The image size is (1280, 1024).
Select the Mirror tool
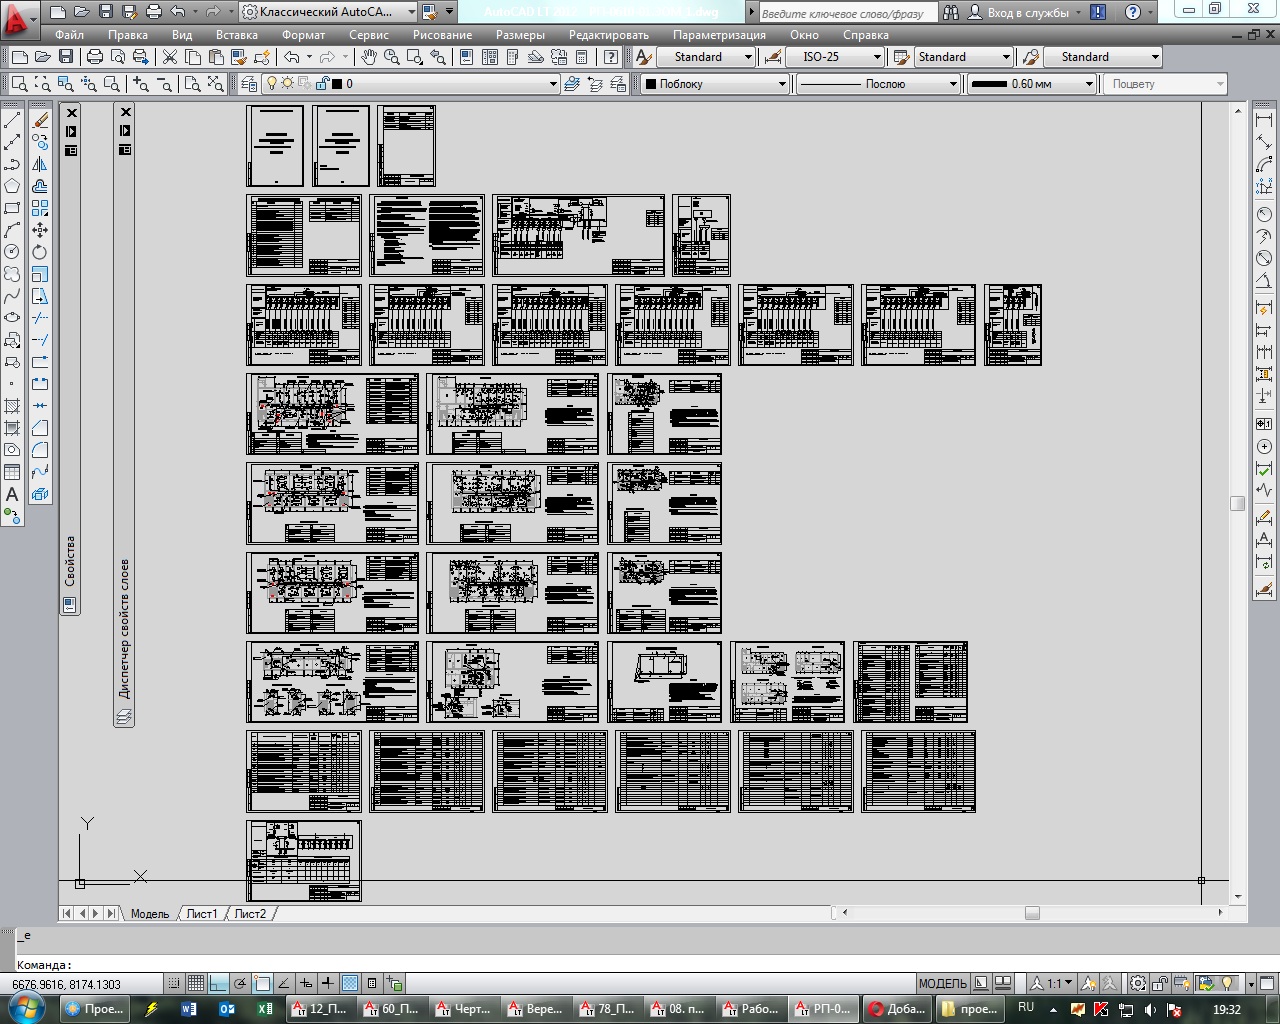[40, 164]
